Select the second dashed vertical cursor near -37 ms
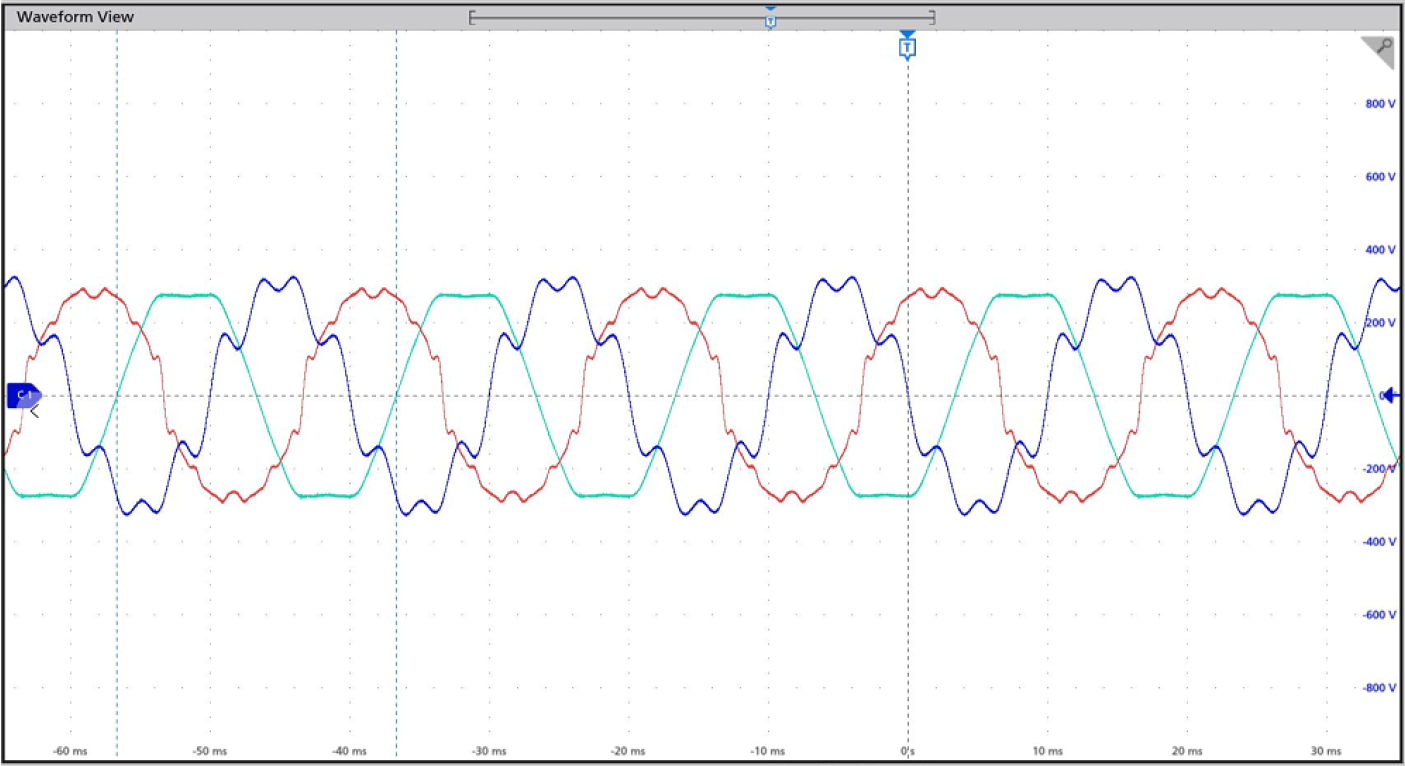The height and width of the screenshot is (766, 1405). click(396, 600)
